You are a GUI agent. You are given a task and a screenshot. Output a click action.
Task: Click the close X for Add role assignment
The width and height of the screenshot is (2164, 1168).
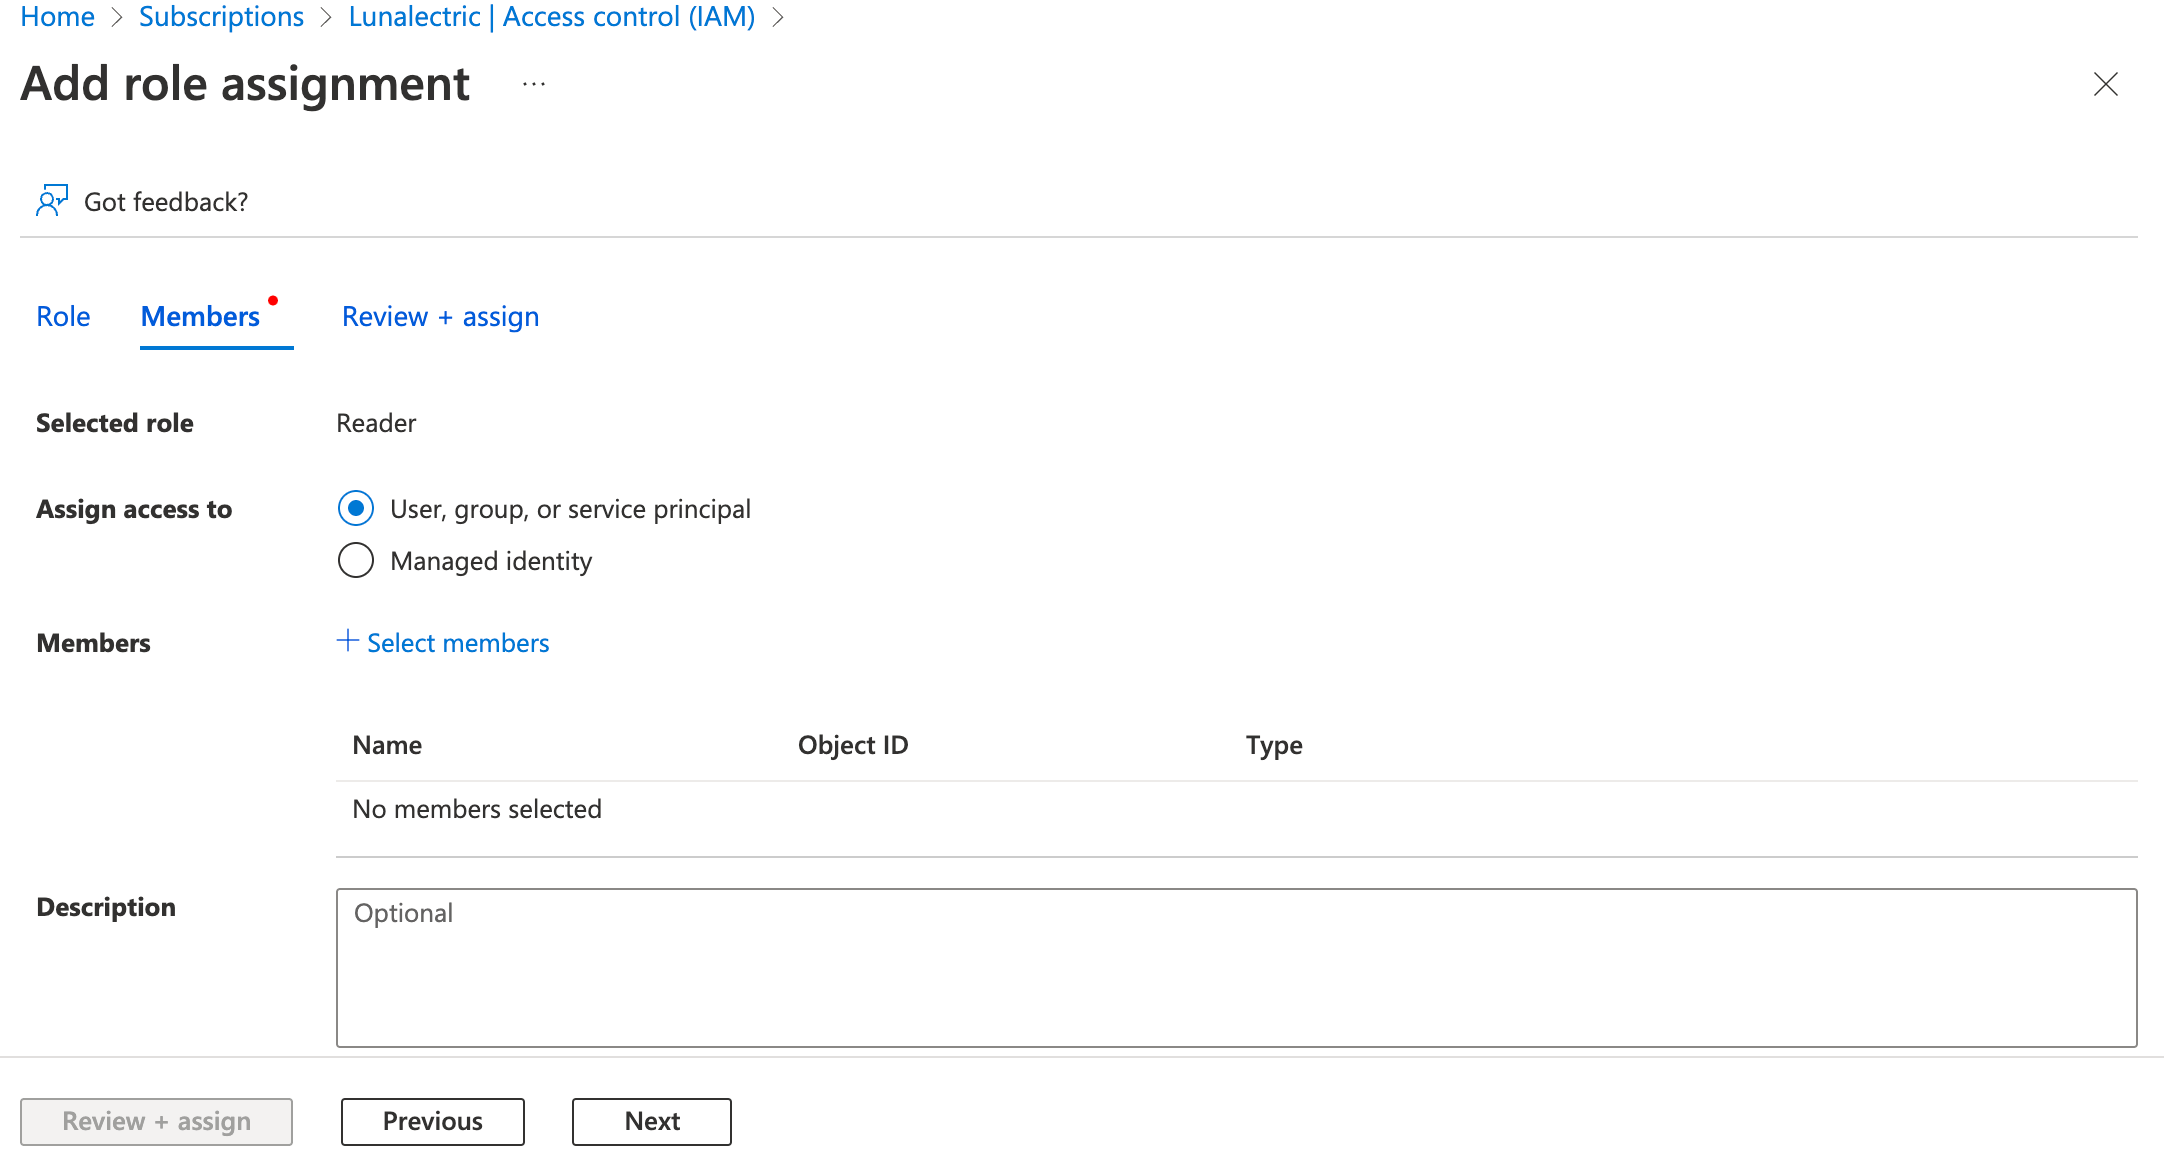[x=2106, y=85]
